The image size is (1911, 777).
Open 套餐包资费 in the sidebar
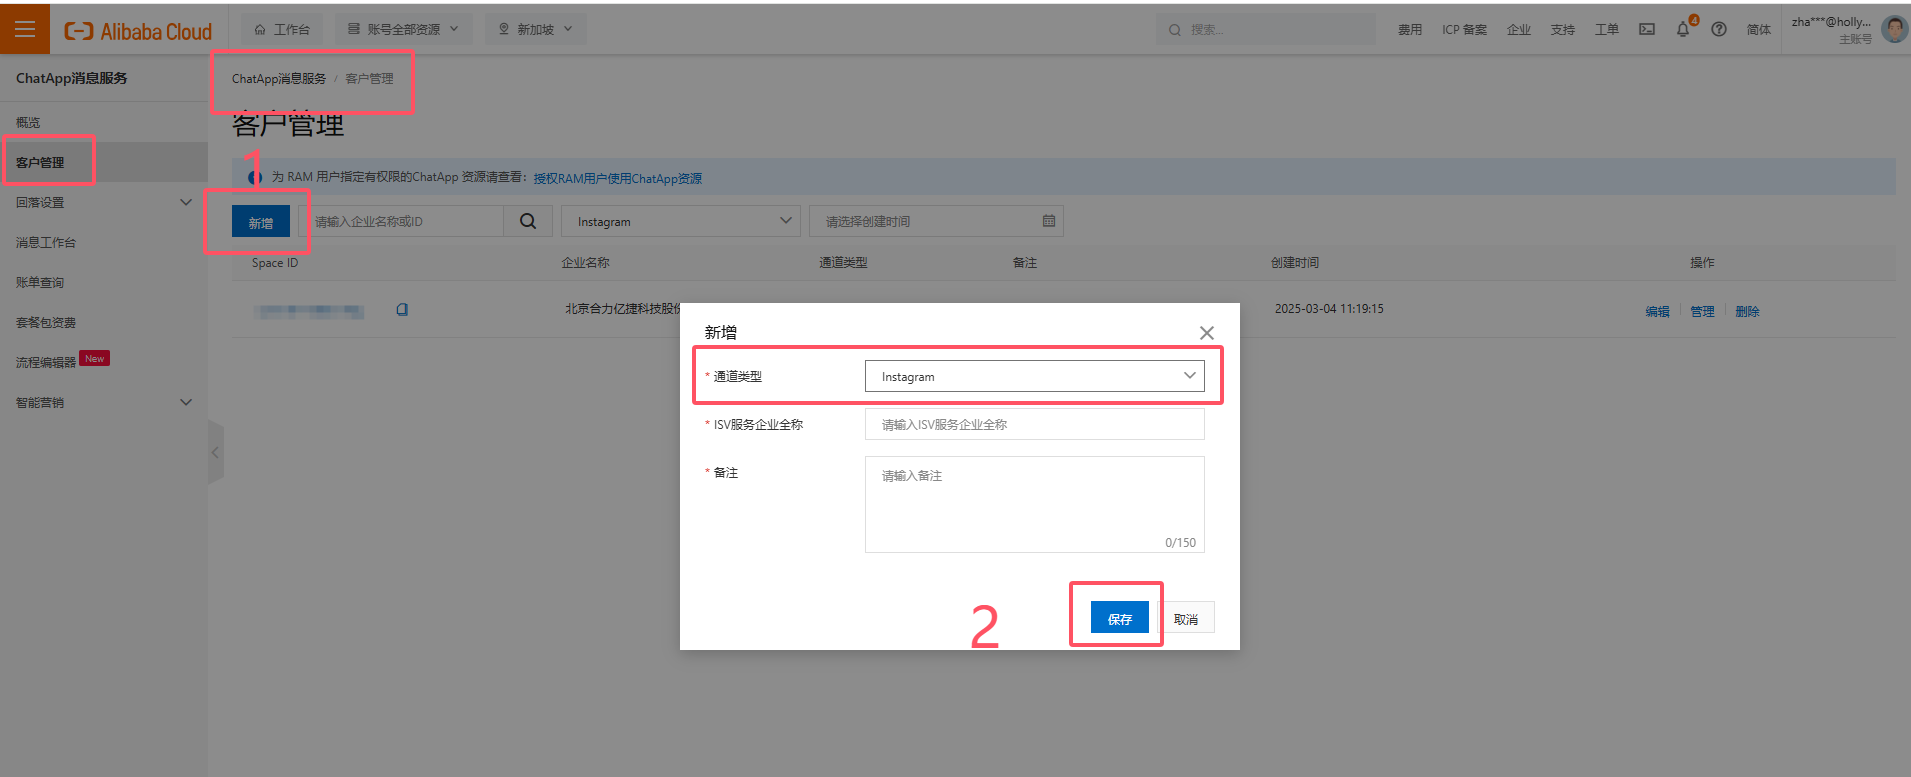coord(104,322)
